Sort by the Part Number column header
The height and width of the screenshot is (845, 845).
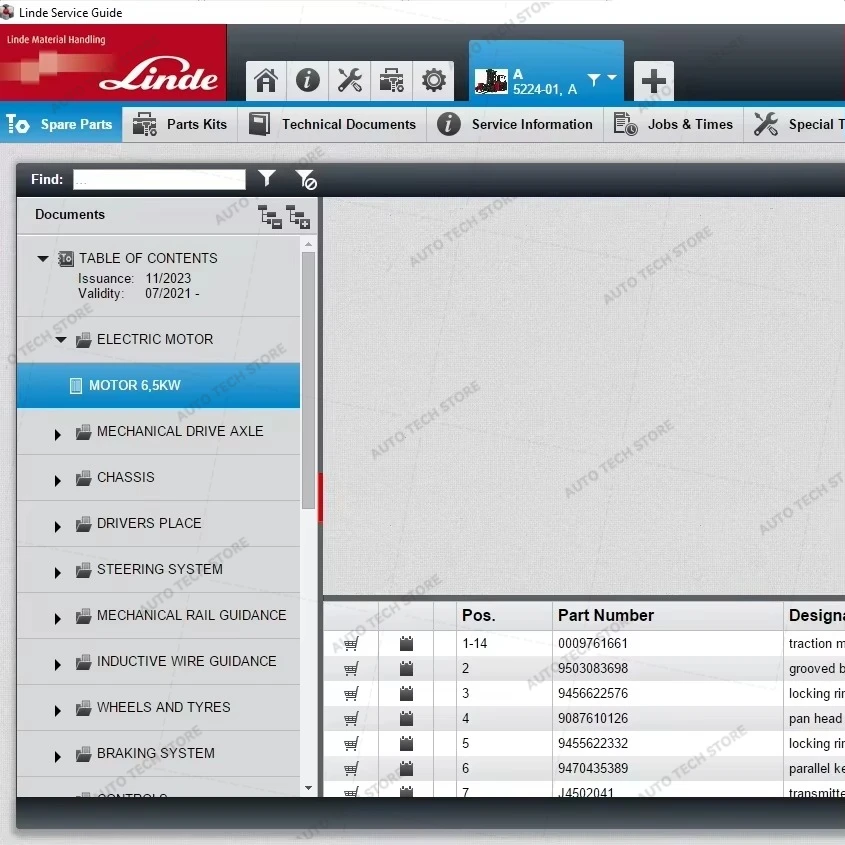(668, 615)
